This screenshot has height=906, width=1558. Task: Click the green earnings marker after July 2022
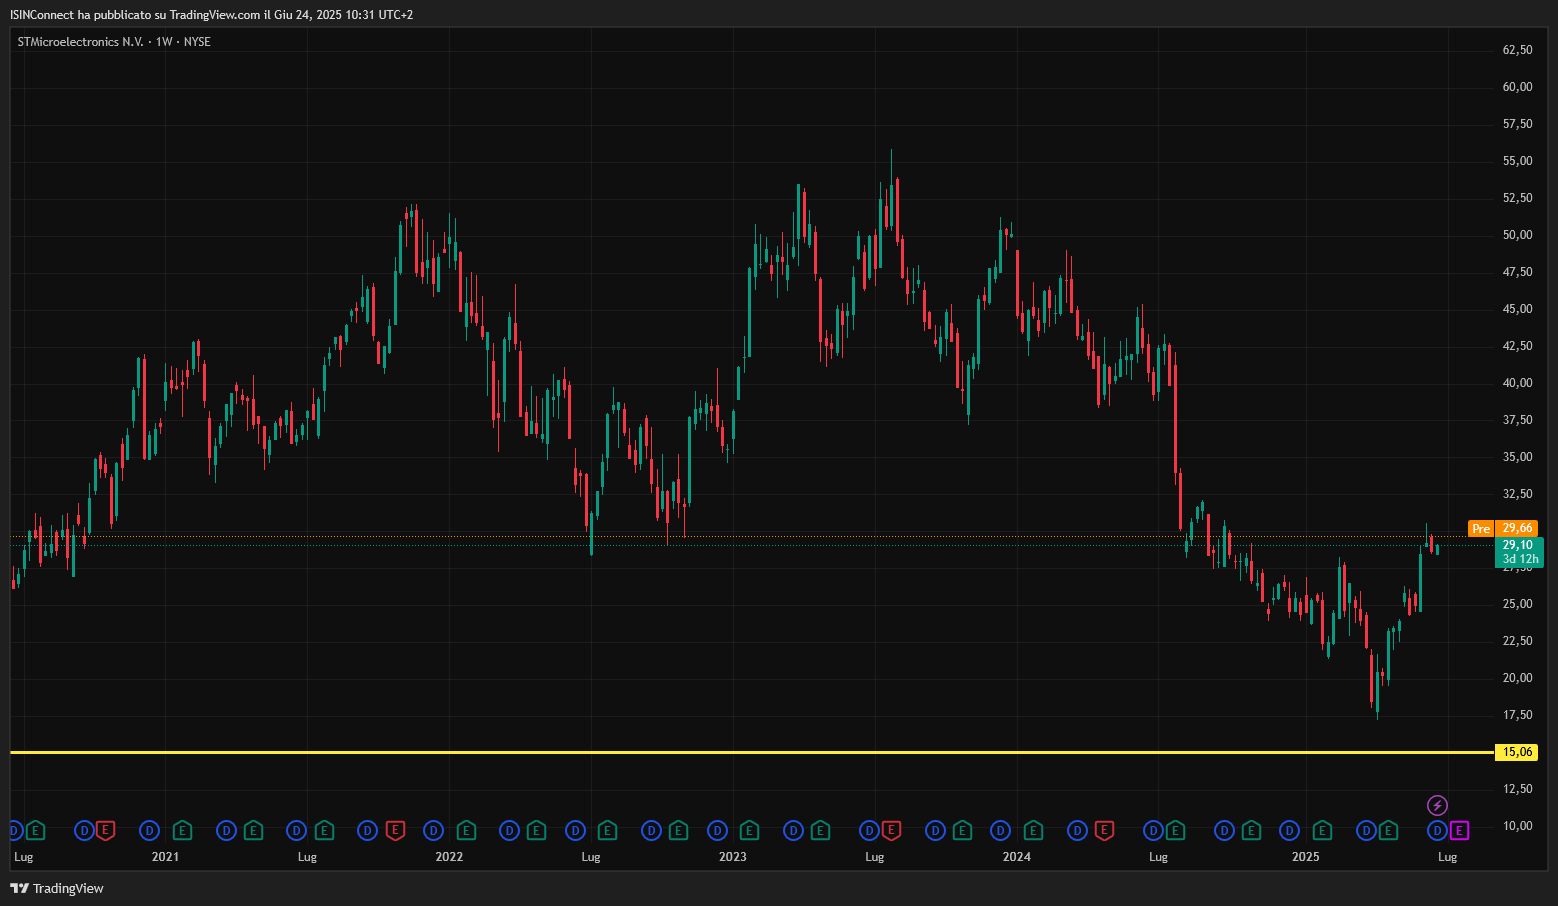(x=607, y=830)
